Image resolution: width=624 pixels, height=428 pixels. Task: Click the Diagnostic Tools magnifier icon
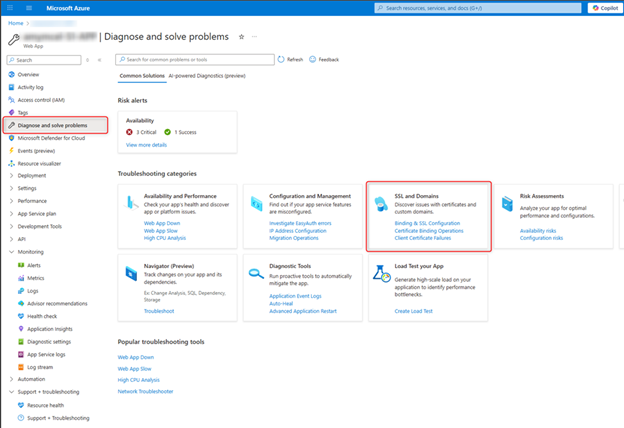click(x=256, y=274)
